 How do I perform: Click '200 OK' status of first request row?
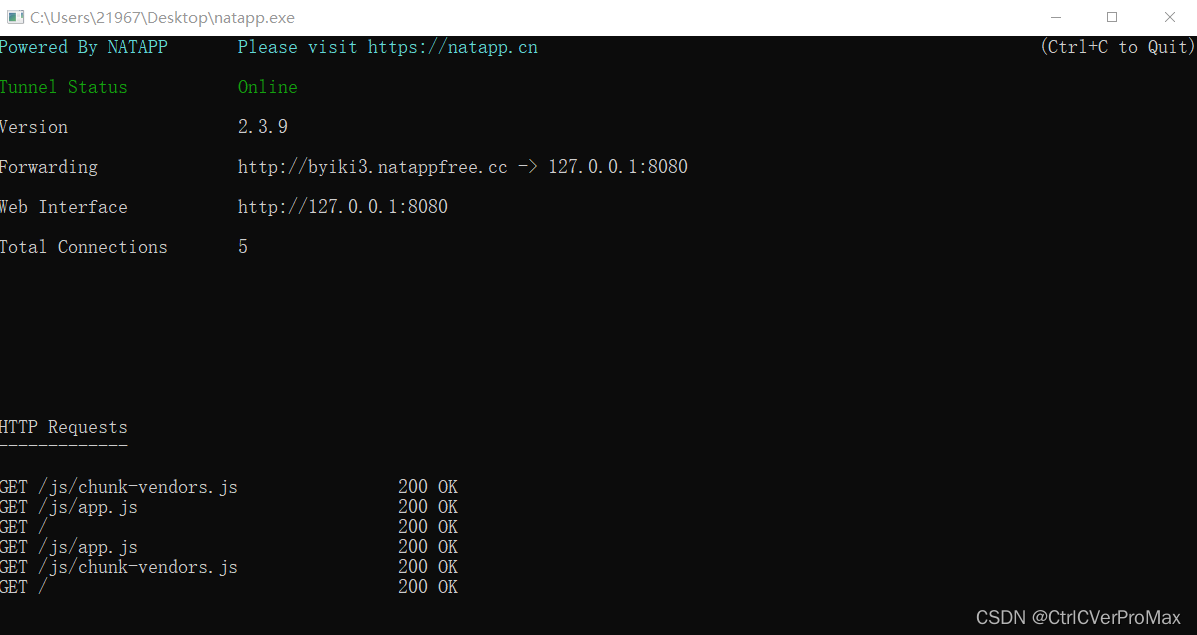tap(428, 487)
